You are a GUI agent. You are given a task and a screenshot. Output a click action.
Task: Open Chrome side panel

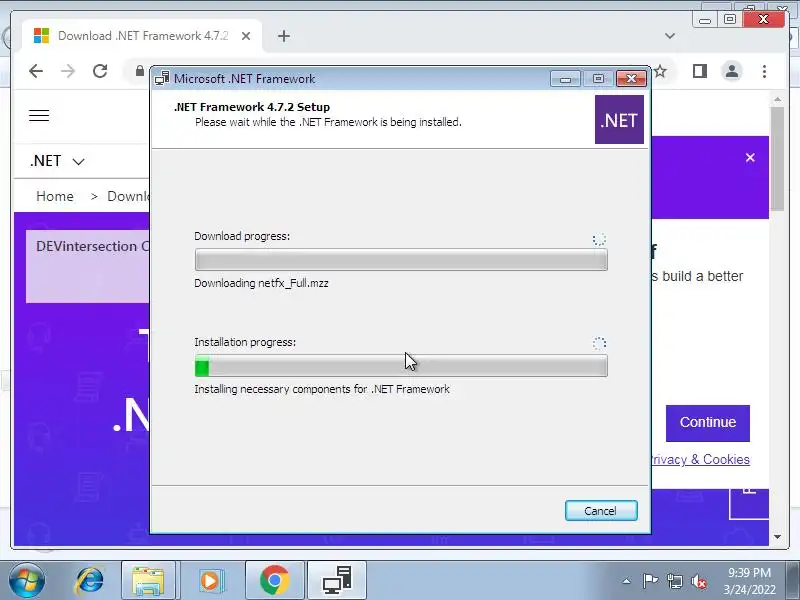coord(699,71)
